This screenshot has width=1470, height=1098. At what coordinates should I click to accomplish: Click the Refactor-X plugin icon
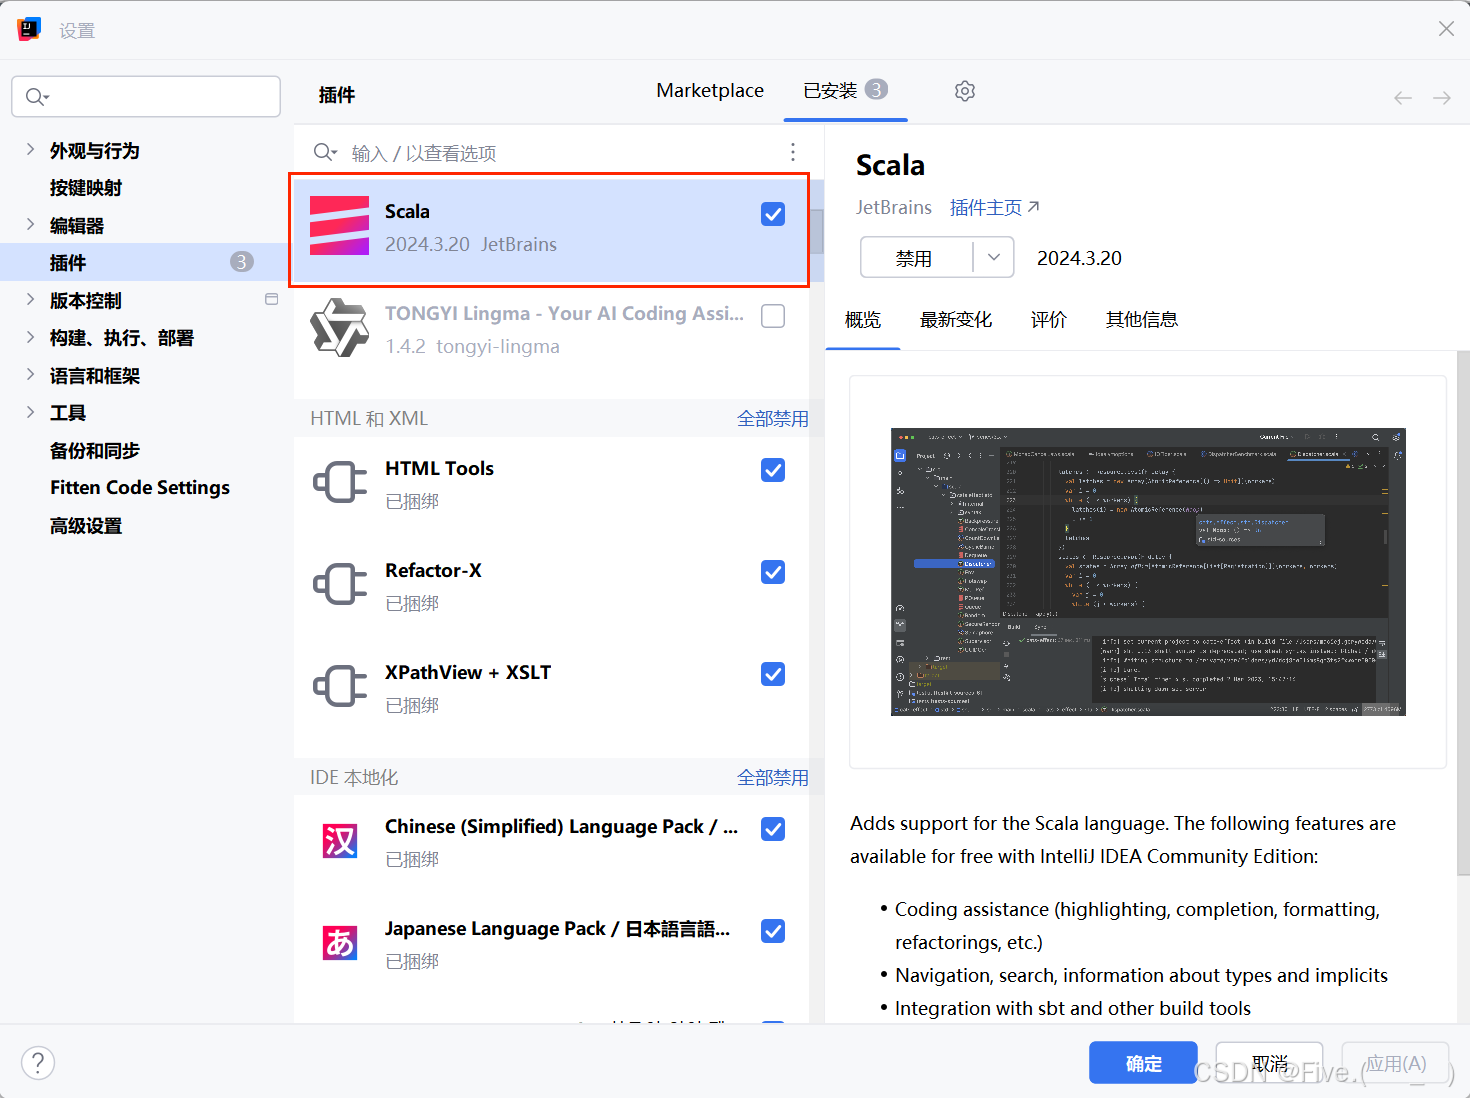pos(340,585)
